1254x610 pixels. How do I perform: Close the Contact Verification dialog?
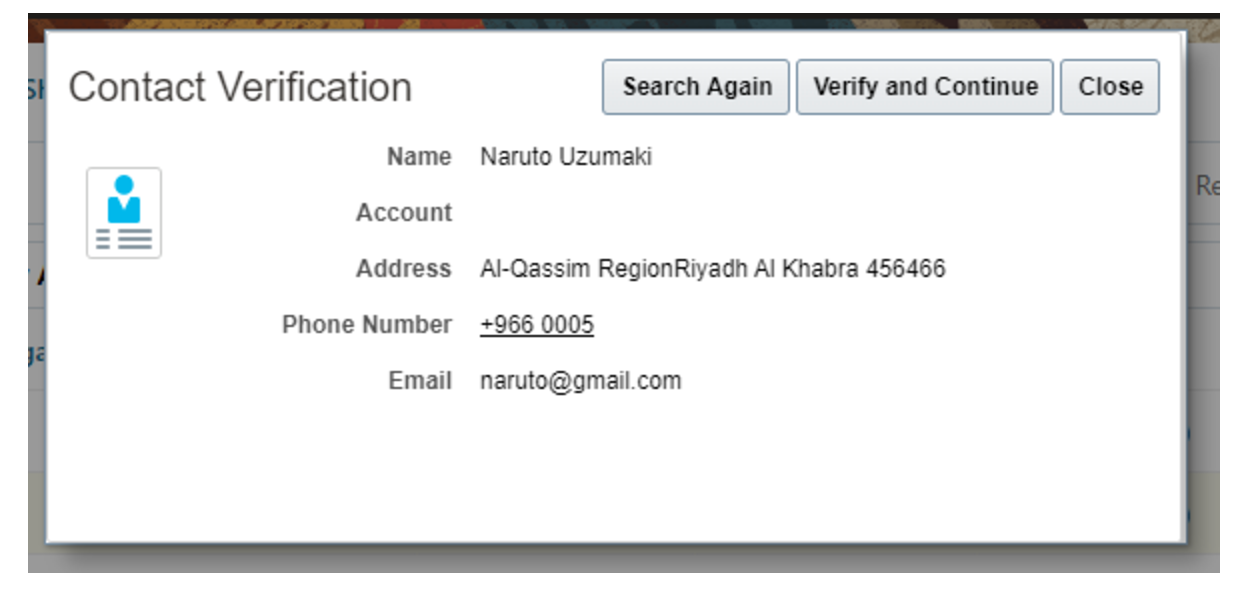pos(1110,87)
